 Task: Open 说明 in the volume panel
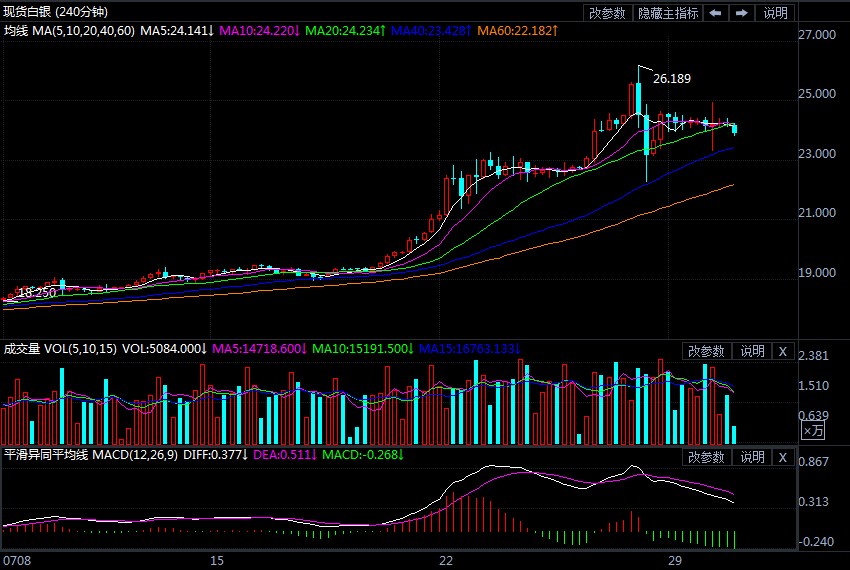(752, 351)
